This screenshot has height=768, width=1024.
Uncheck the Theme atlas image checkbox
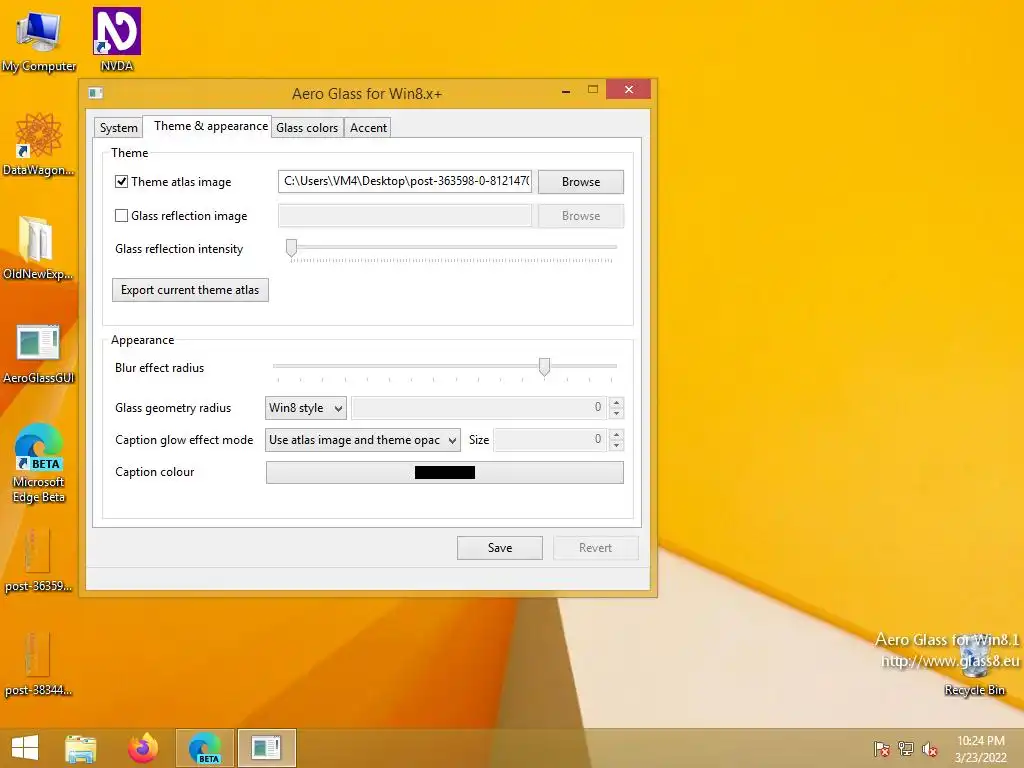pyautogui.click(x=121, y=182)
